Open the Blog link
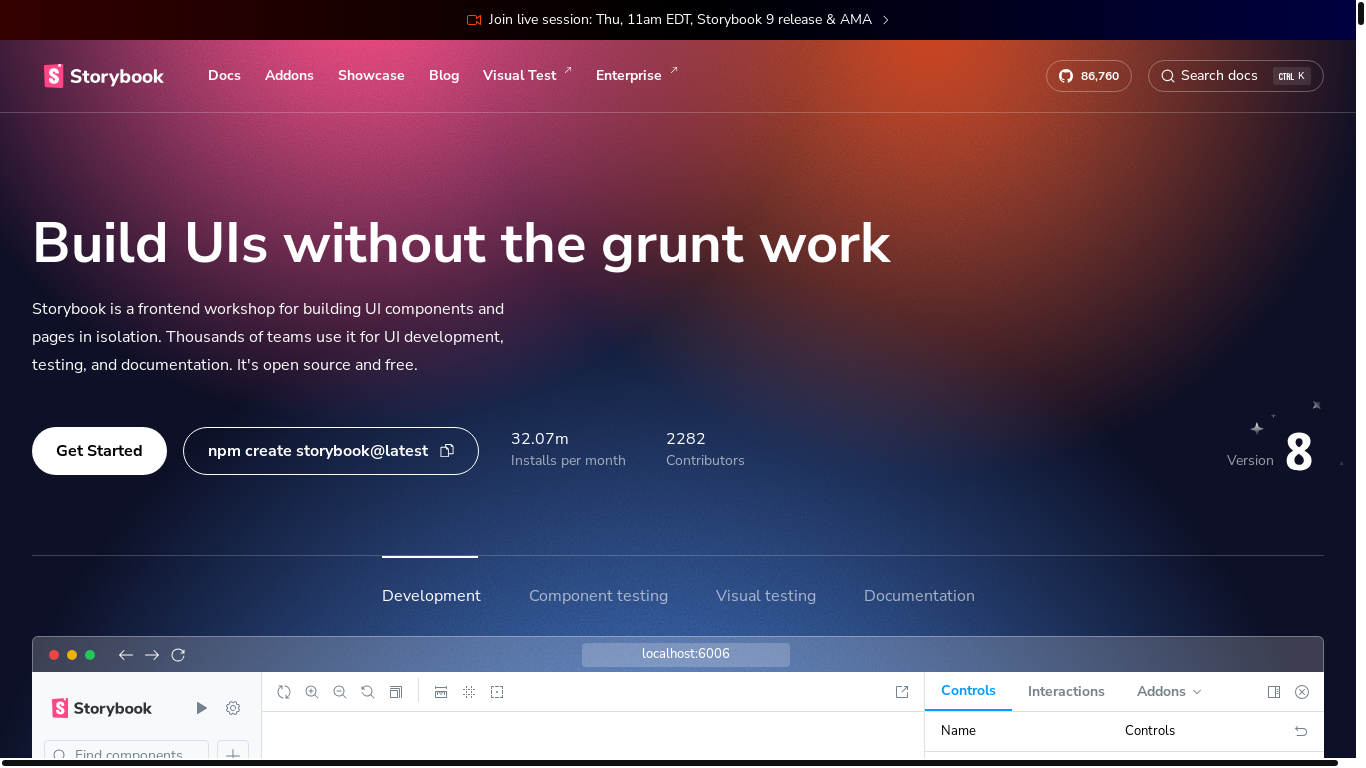The width and height of the screenshot is (1366, 768). 444,76
